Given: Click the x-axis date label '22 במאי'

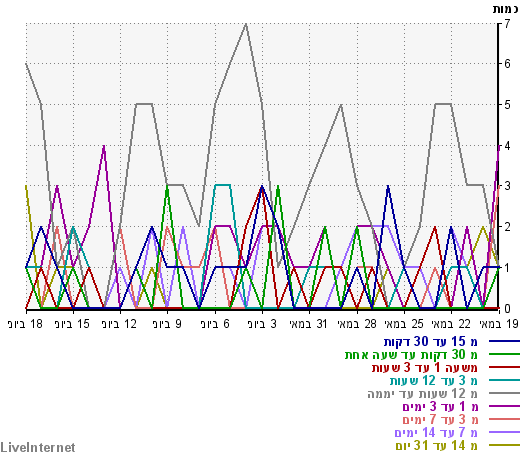Looking at the screenshot, I should click(x=451, y=324).
